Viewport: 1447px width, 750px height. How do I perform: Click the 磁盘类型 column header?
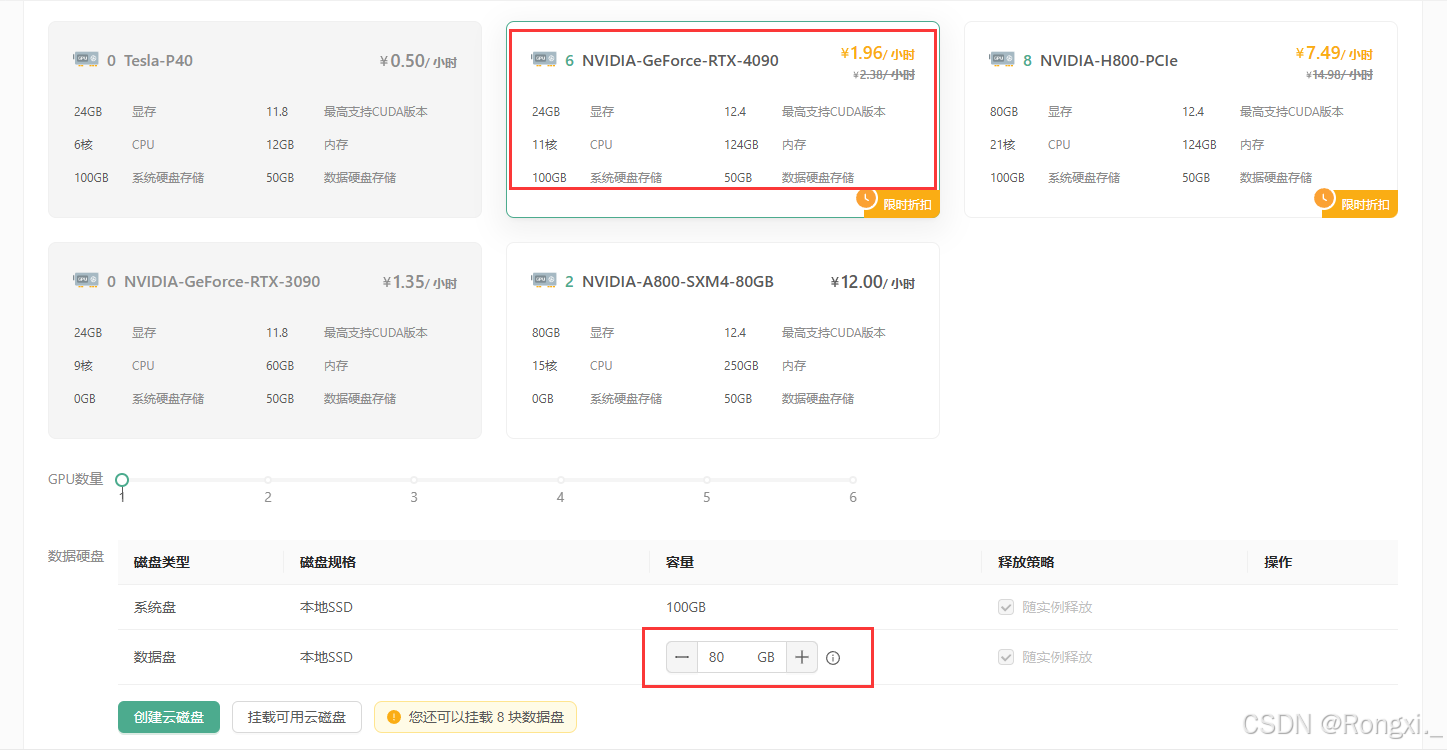(162, 562)
